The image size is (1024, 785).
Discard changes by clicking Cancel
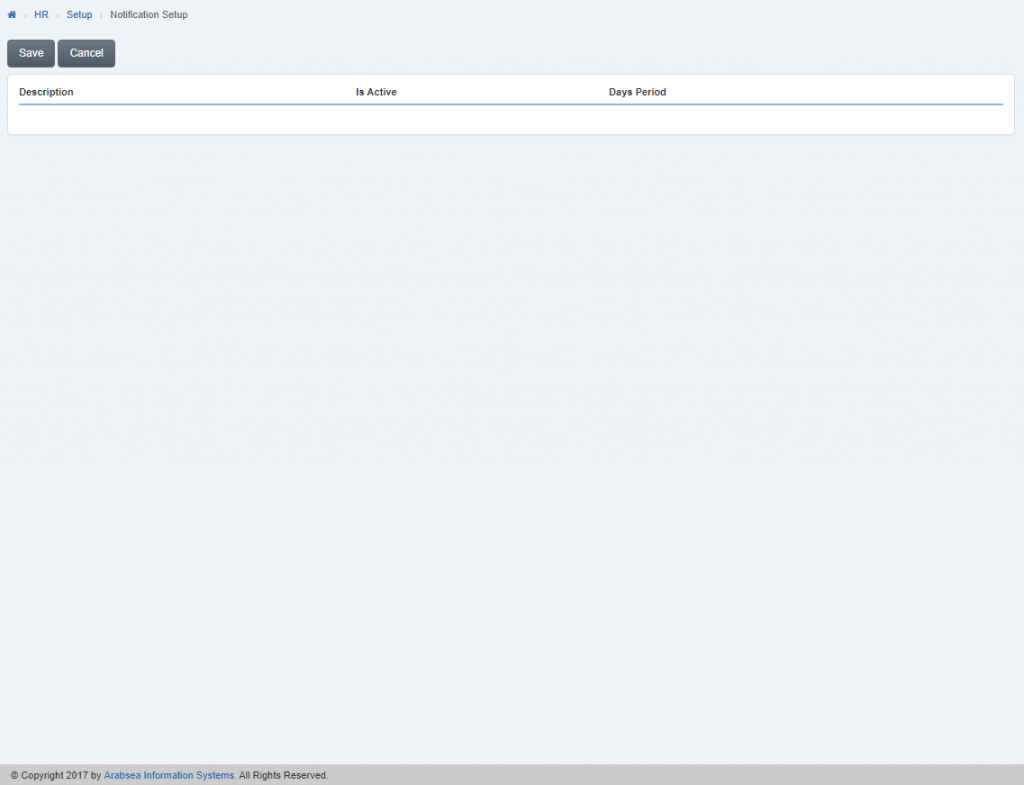click(x=86, y=52)
